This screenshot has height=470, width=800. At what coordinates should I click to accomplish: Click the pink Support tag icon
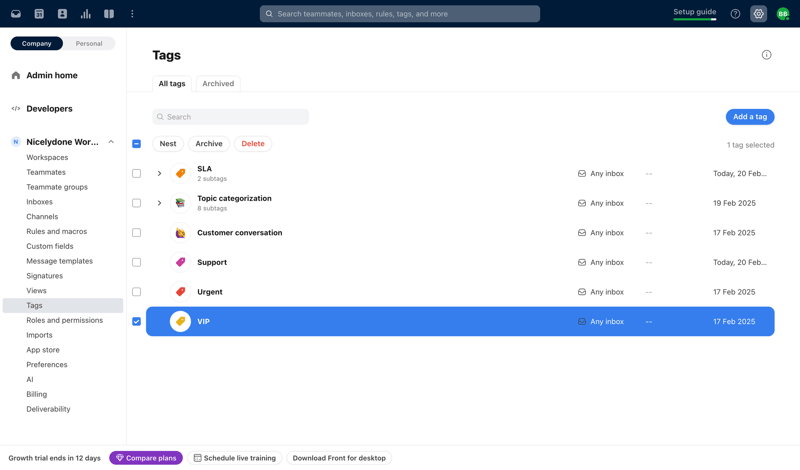coord(180,262)
